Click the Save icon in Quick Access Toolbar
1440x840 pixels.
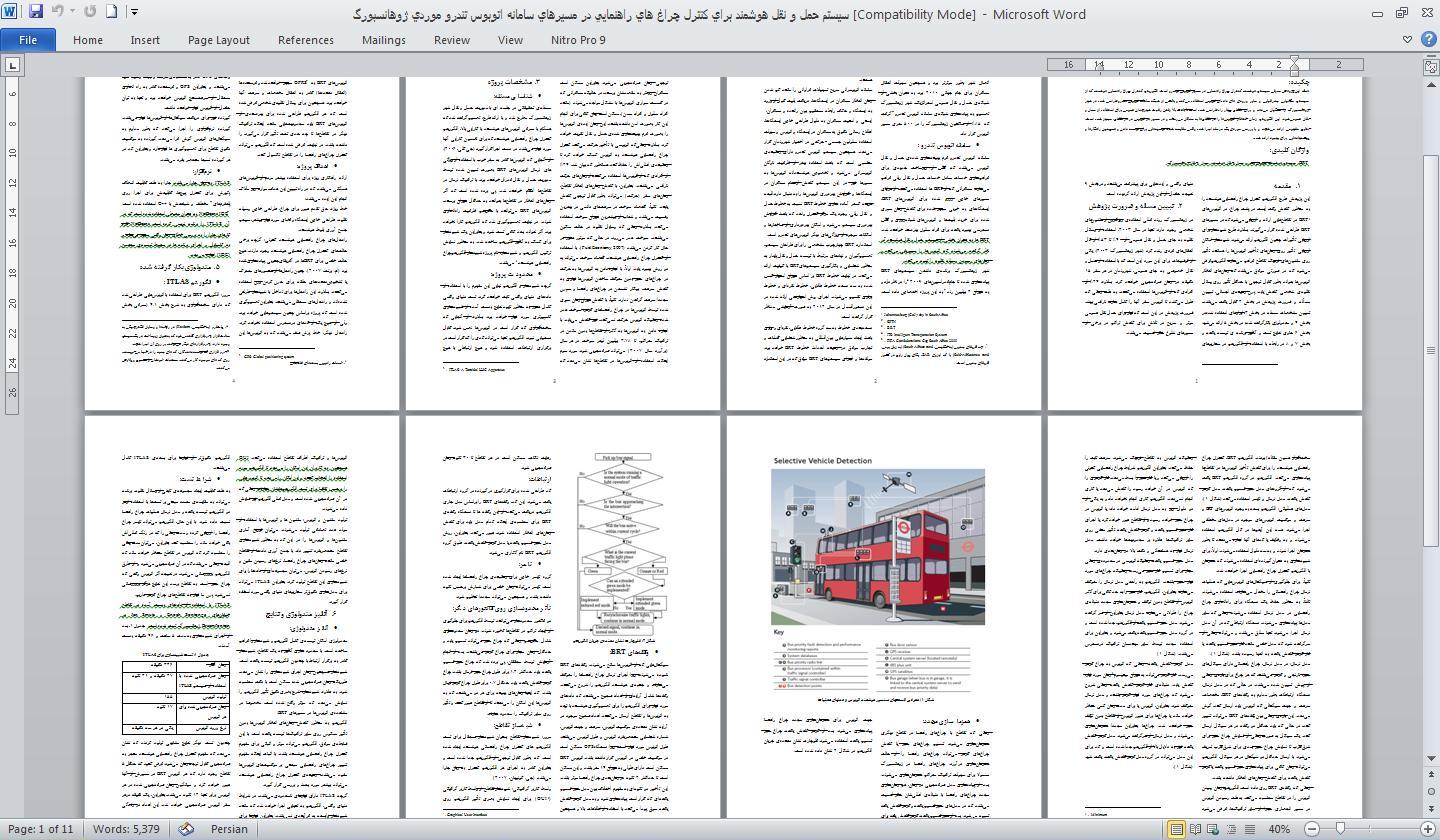click(x=36, y=12)
